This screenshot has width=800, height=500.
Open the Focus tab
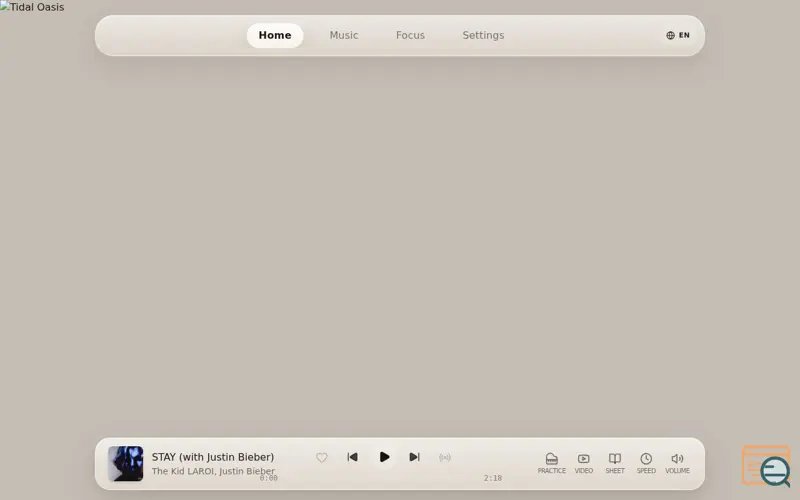click(x=410, y=35)
